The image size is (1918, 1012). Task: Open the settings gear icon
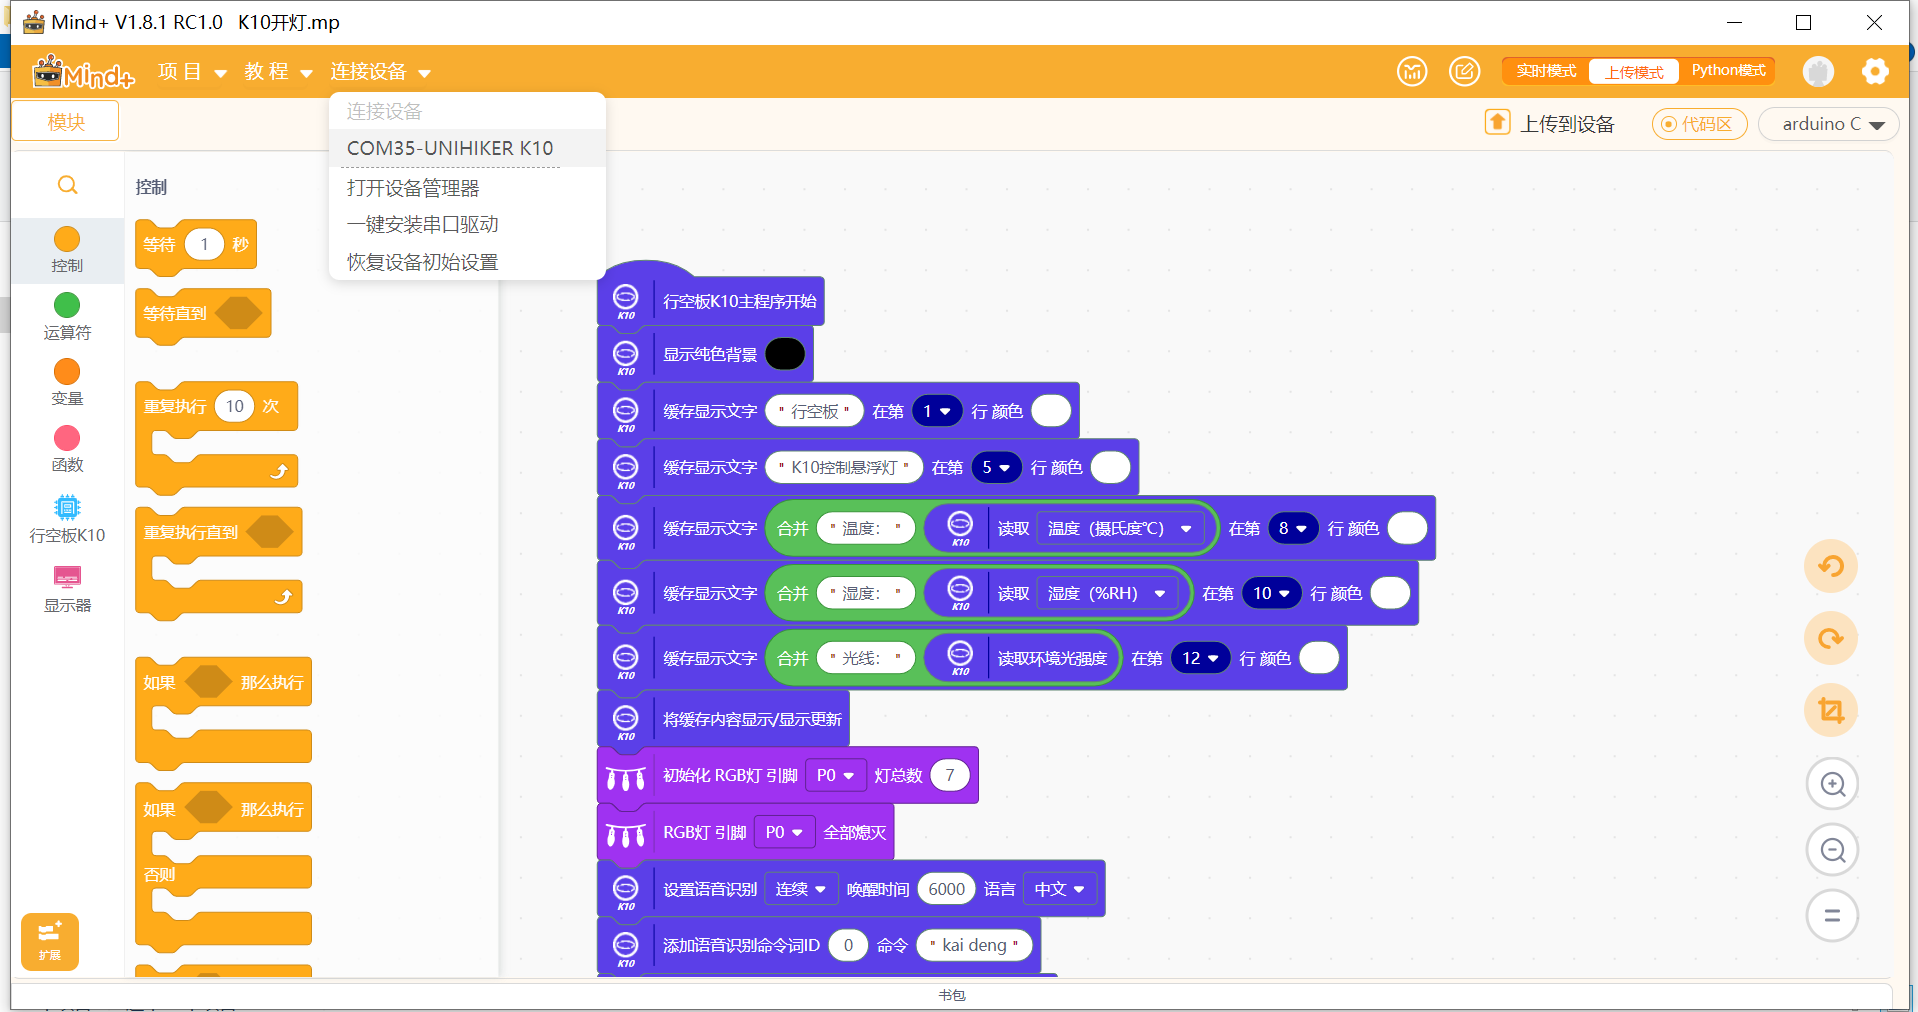click(1875, 71)
